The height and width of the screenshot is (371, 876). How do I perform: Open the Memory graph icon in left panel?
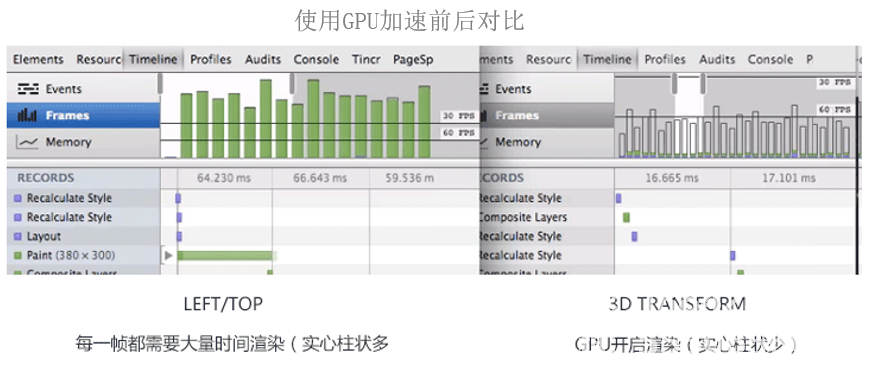pos(27,142)
